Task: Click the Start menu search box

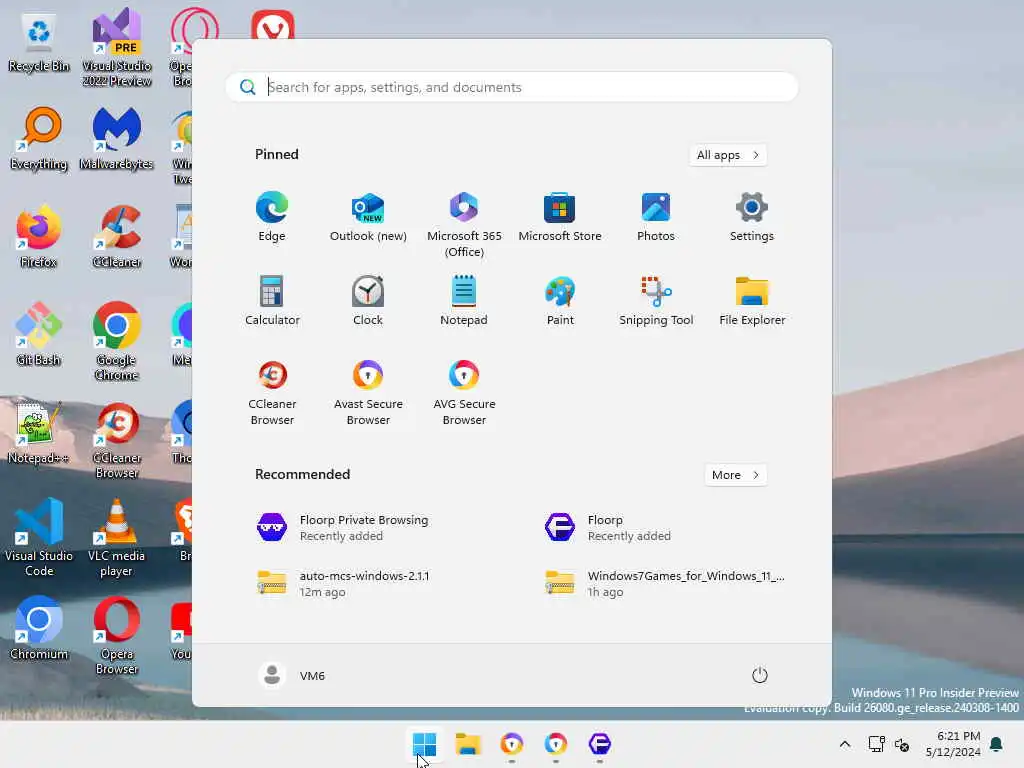Action: tap(511, 87)
